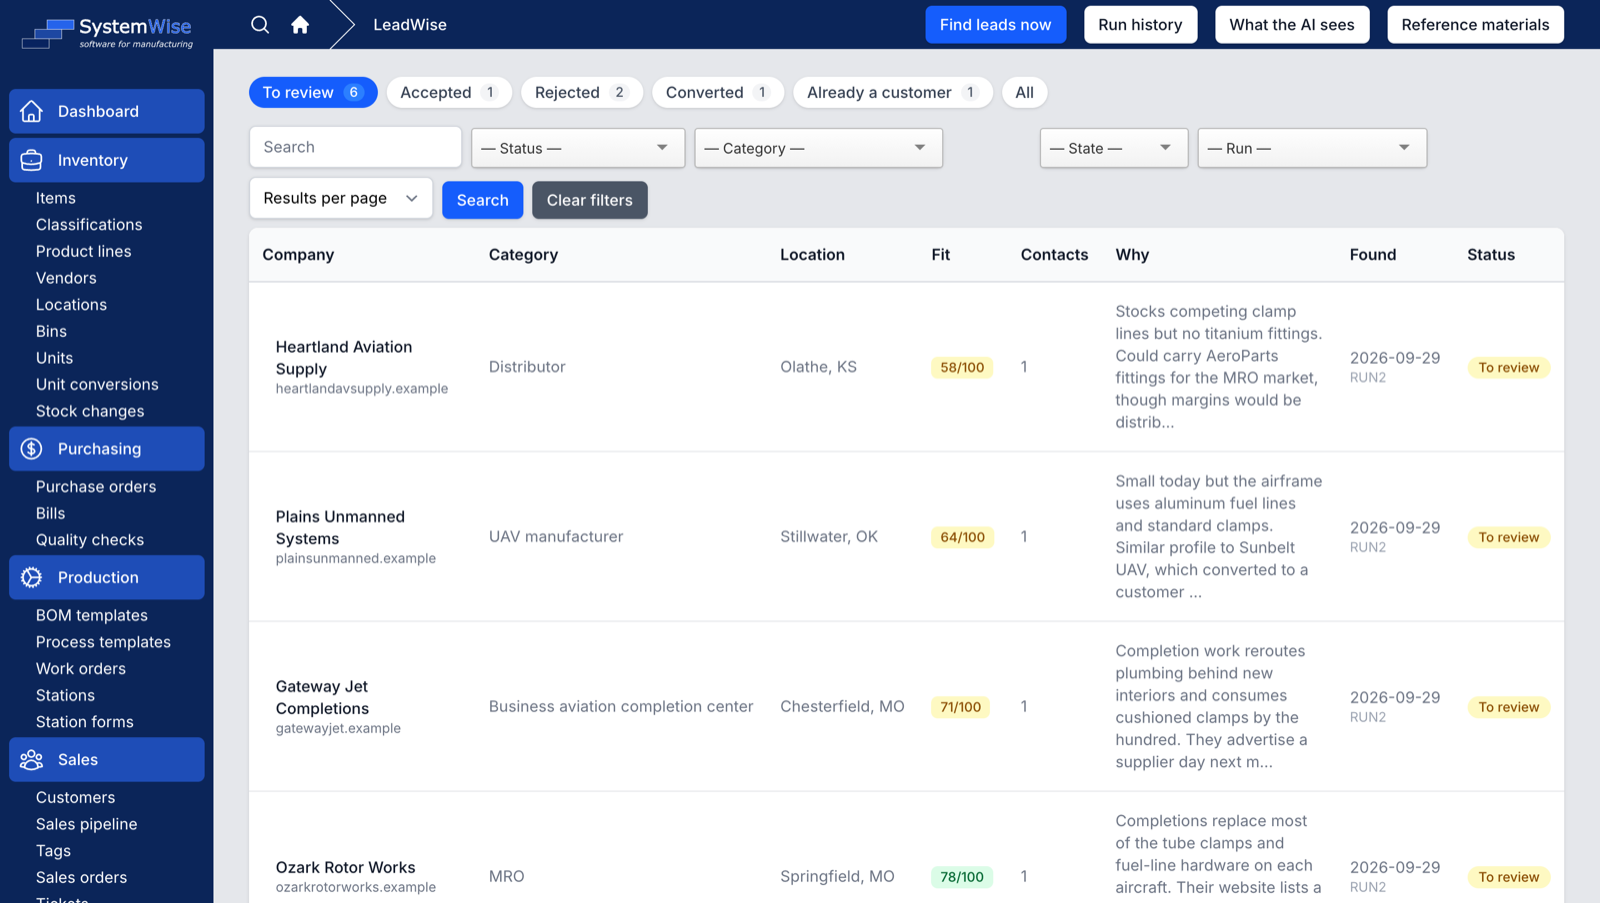Show the All leads tab
The image size is (1600, 903).
click(x=1024, y=92)
